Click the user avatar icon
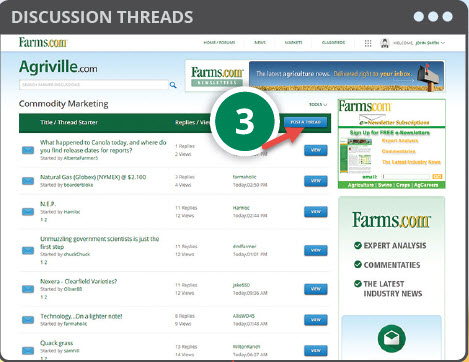469x362 pixels. pyautogui.click(x=385, y=43)
